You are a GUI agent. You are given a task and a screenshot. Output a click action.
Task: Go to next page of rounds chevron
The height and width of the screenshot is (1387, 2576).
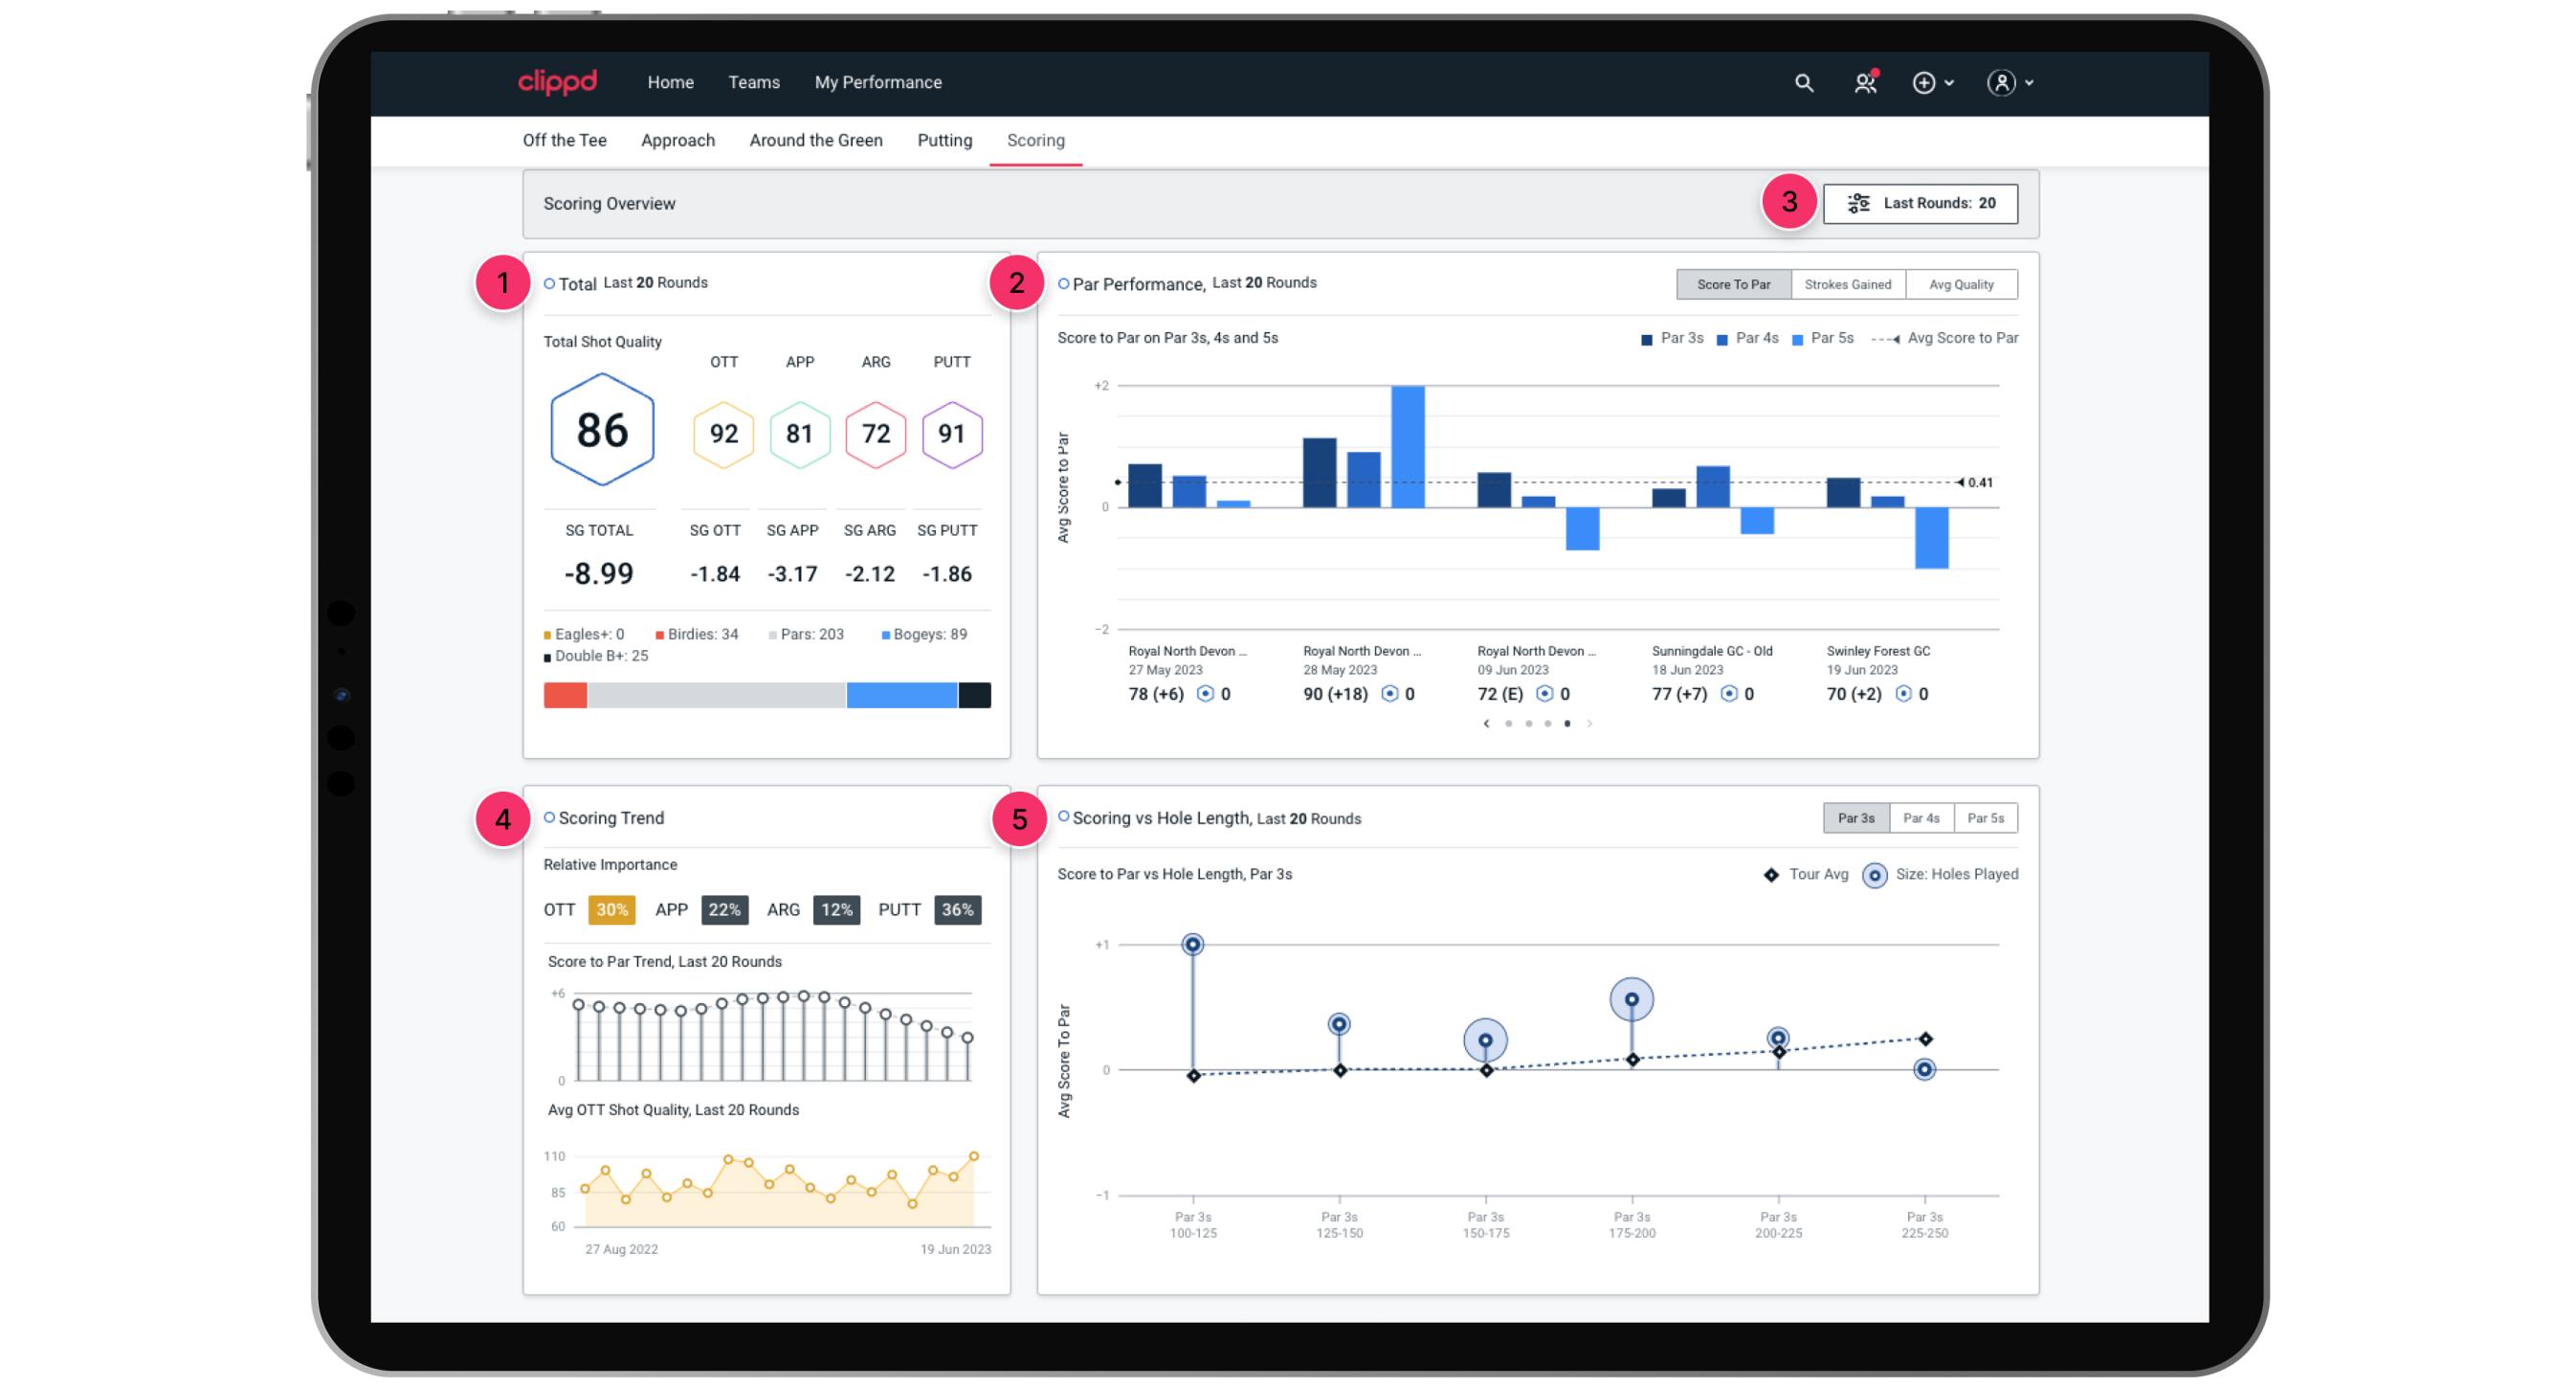tap(1589, 723)
